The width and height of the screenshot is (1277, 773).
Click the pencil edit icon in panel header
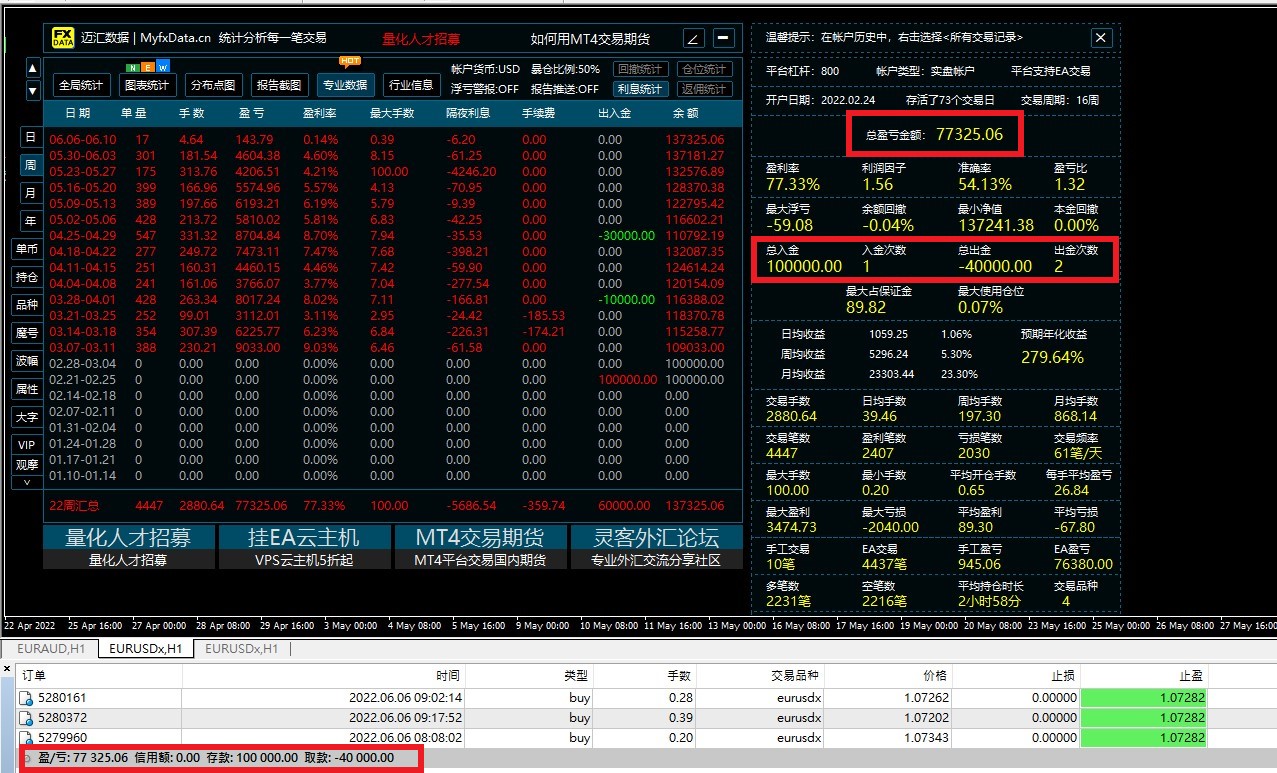point(694,39)
